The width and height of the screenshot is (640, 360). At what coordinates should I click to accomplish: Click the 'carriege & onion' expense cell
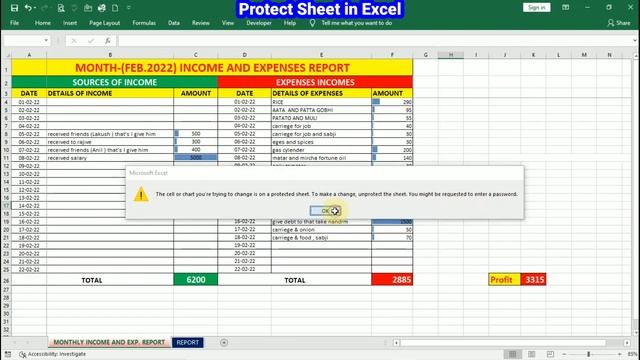tap(321, 230)
